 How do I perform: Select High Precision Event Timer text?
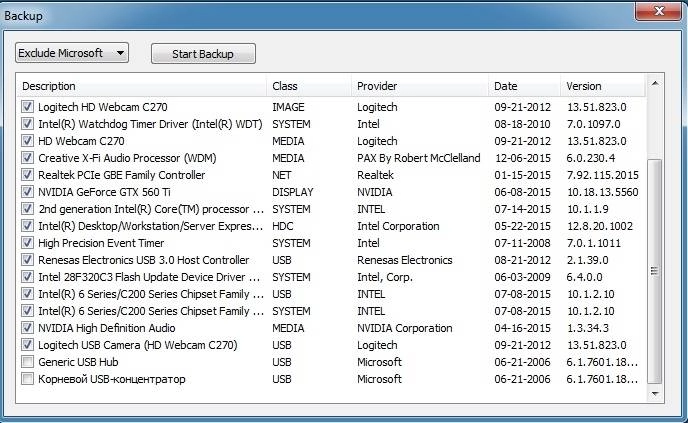click(x=101, y=243)
